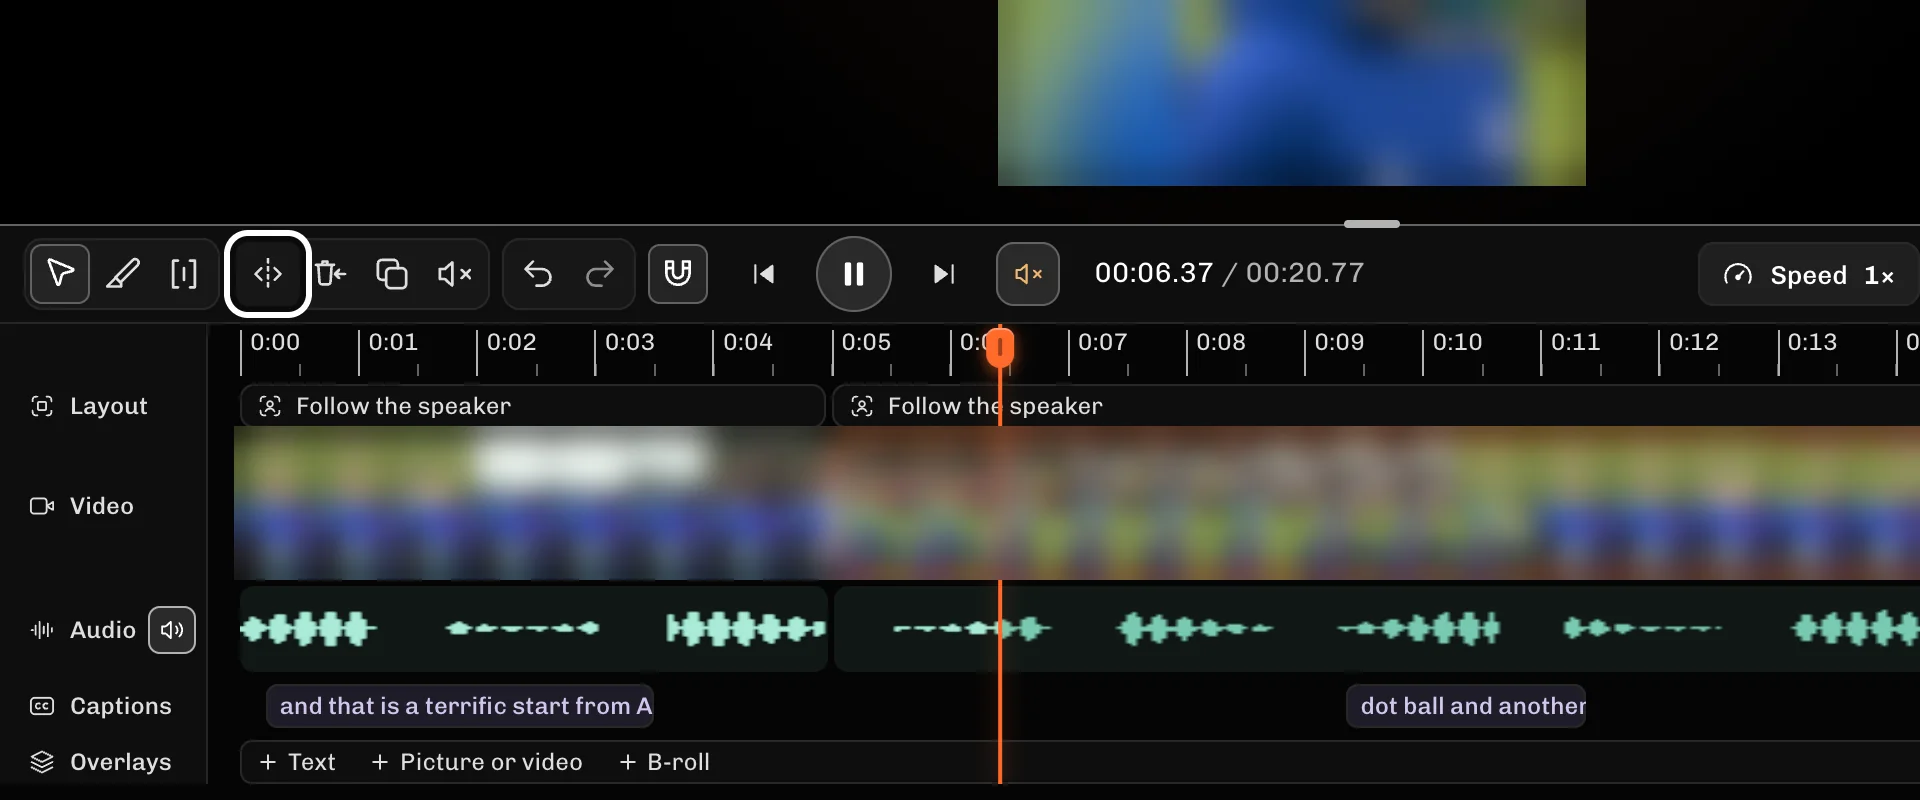Select the second Follow the speaker layout clip
This screenshot has width=1920, height=800.
[1376, 406]
